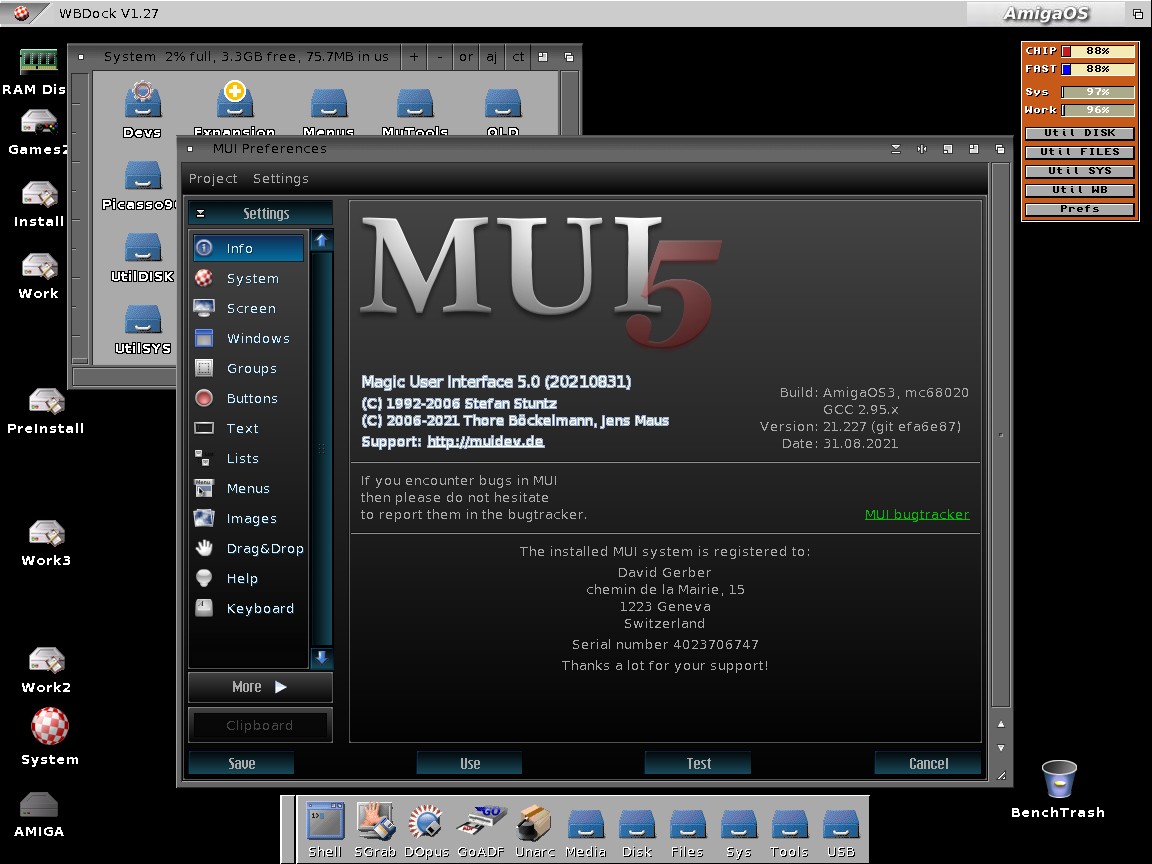Click the settings list scroll-down arrow
This screenshot has width=1152, height=864.
click(x=321, y=658)
